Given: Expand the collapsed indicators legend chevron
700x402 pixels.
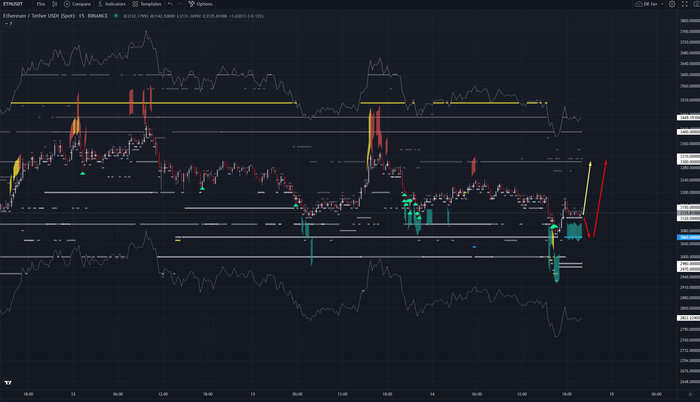Looking at the screenshot, I should tap(8, 24).
